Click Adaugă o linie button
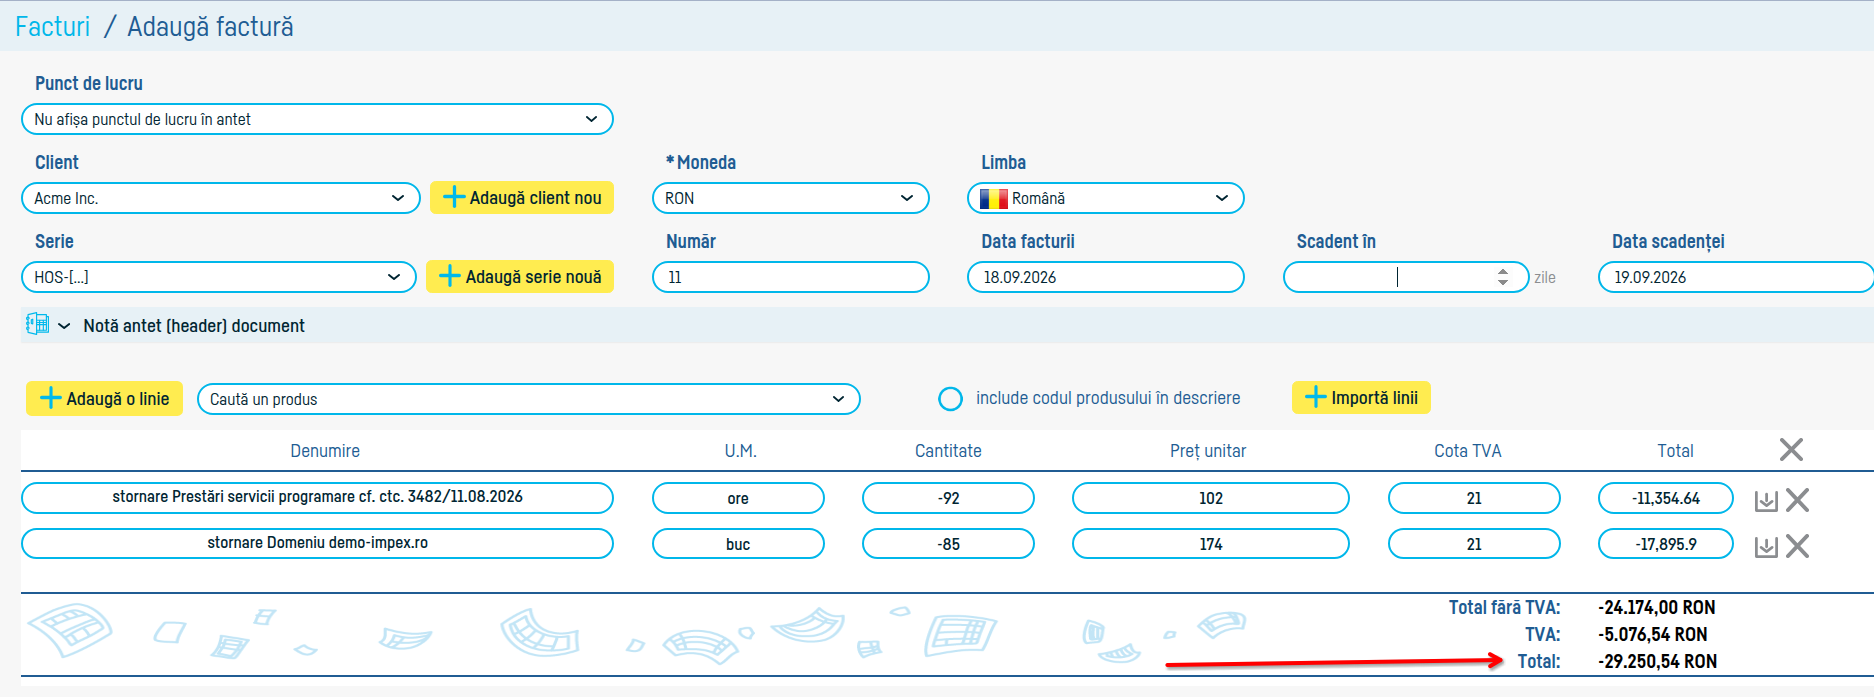1874x697 pixels. pyautogui.click(x=104, y=398)
